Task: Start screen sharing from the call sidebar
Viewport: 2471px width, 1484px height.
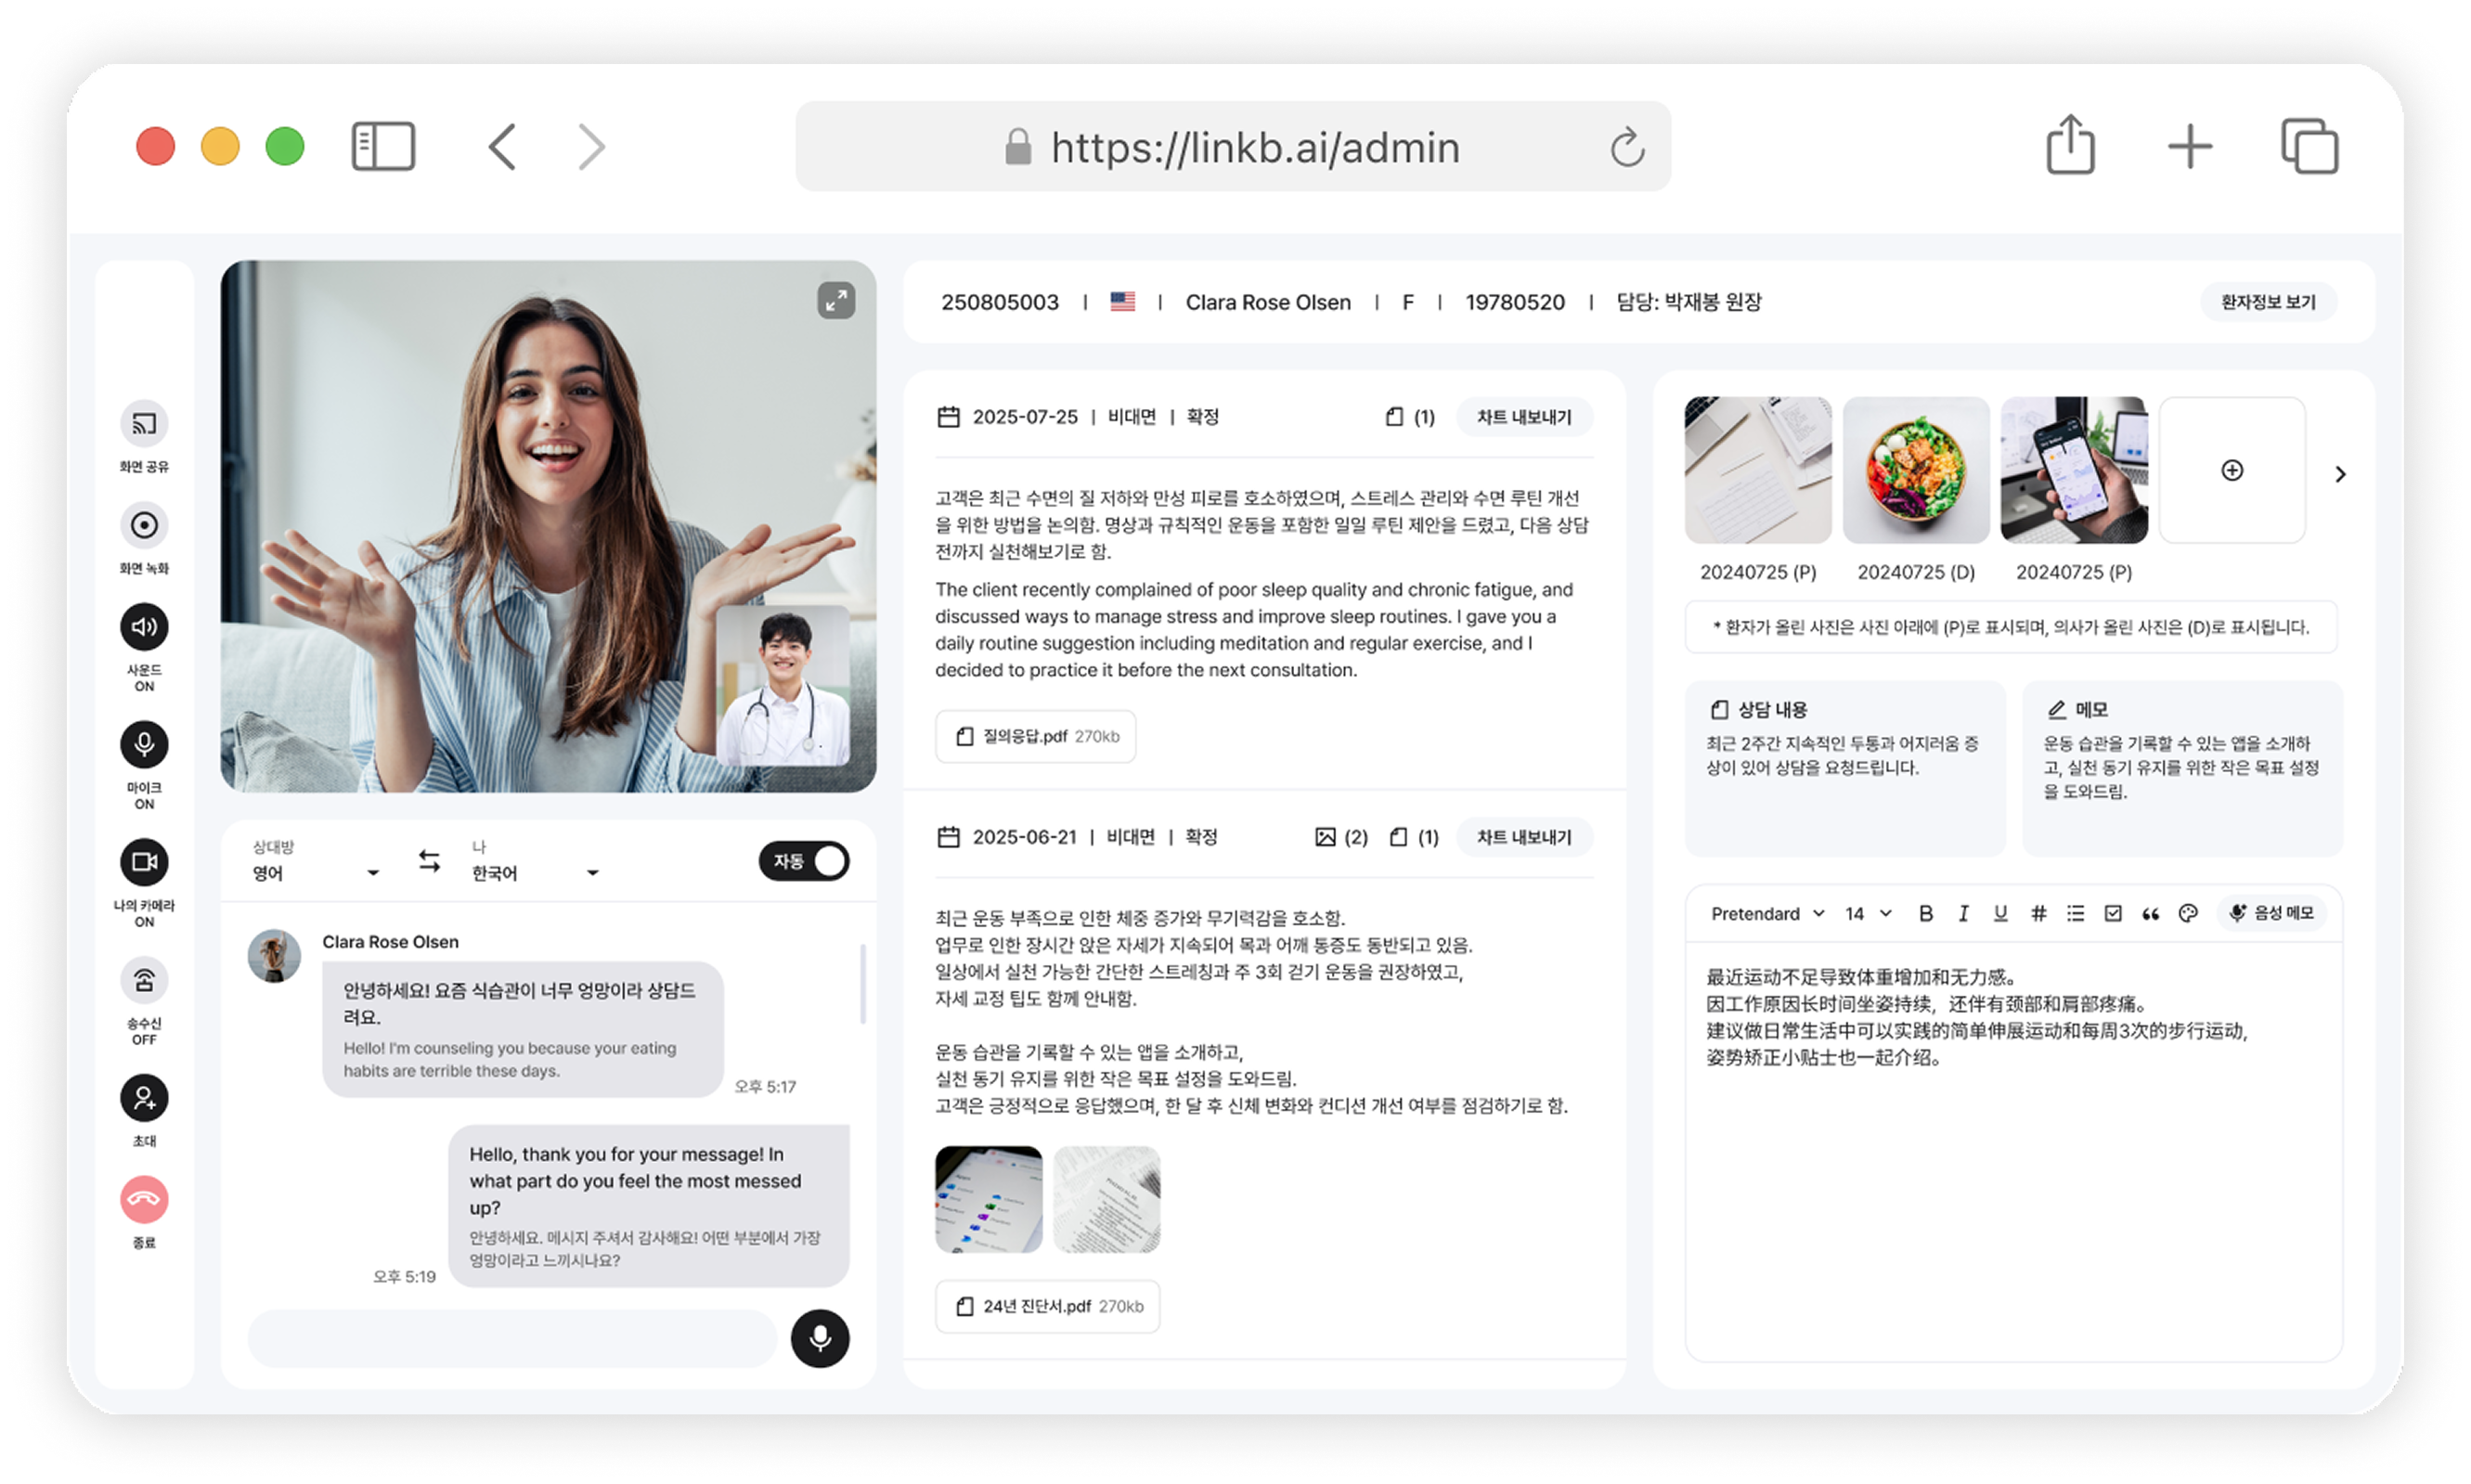Action: [144, 424]
